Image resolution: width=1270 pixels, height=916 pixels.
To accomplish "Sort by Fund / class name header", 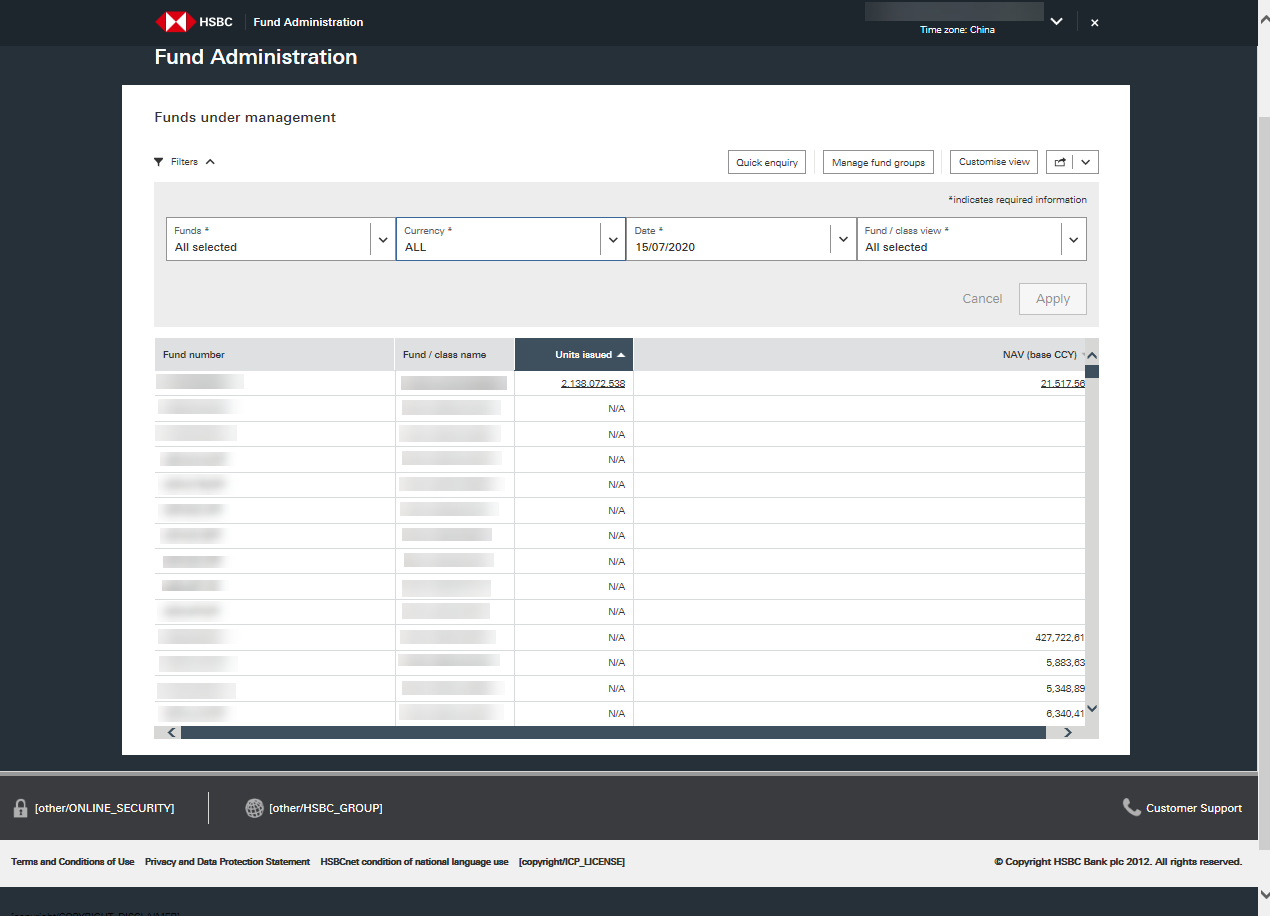I will [454, 355].
